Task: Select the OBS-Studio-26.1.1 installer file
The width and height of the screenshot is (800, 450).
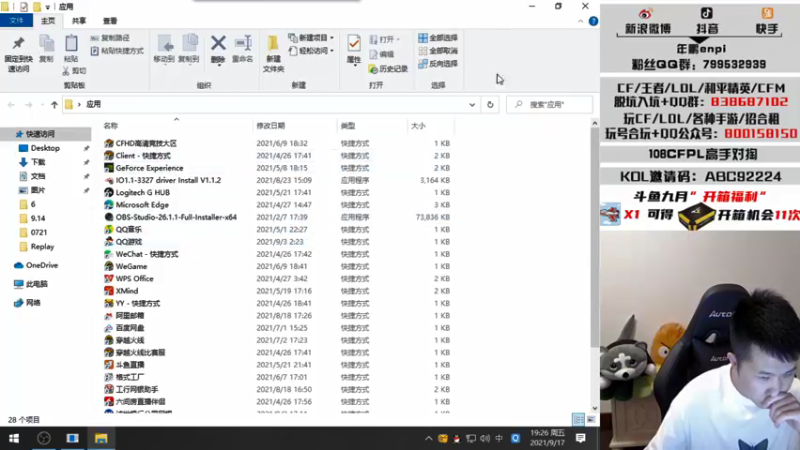Action: 176,217
